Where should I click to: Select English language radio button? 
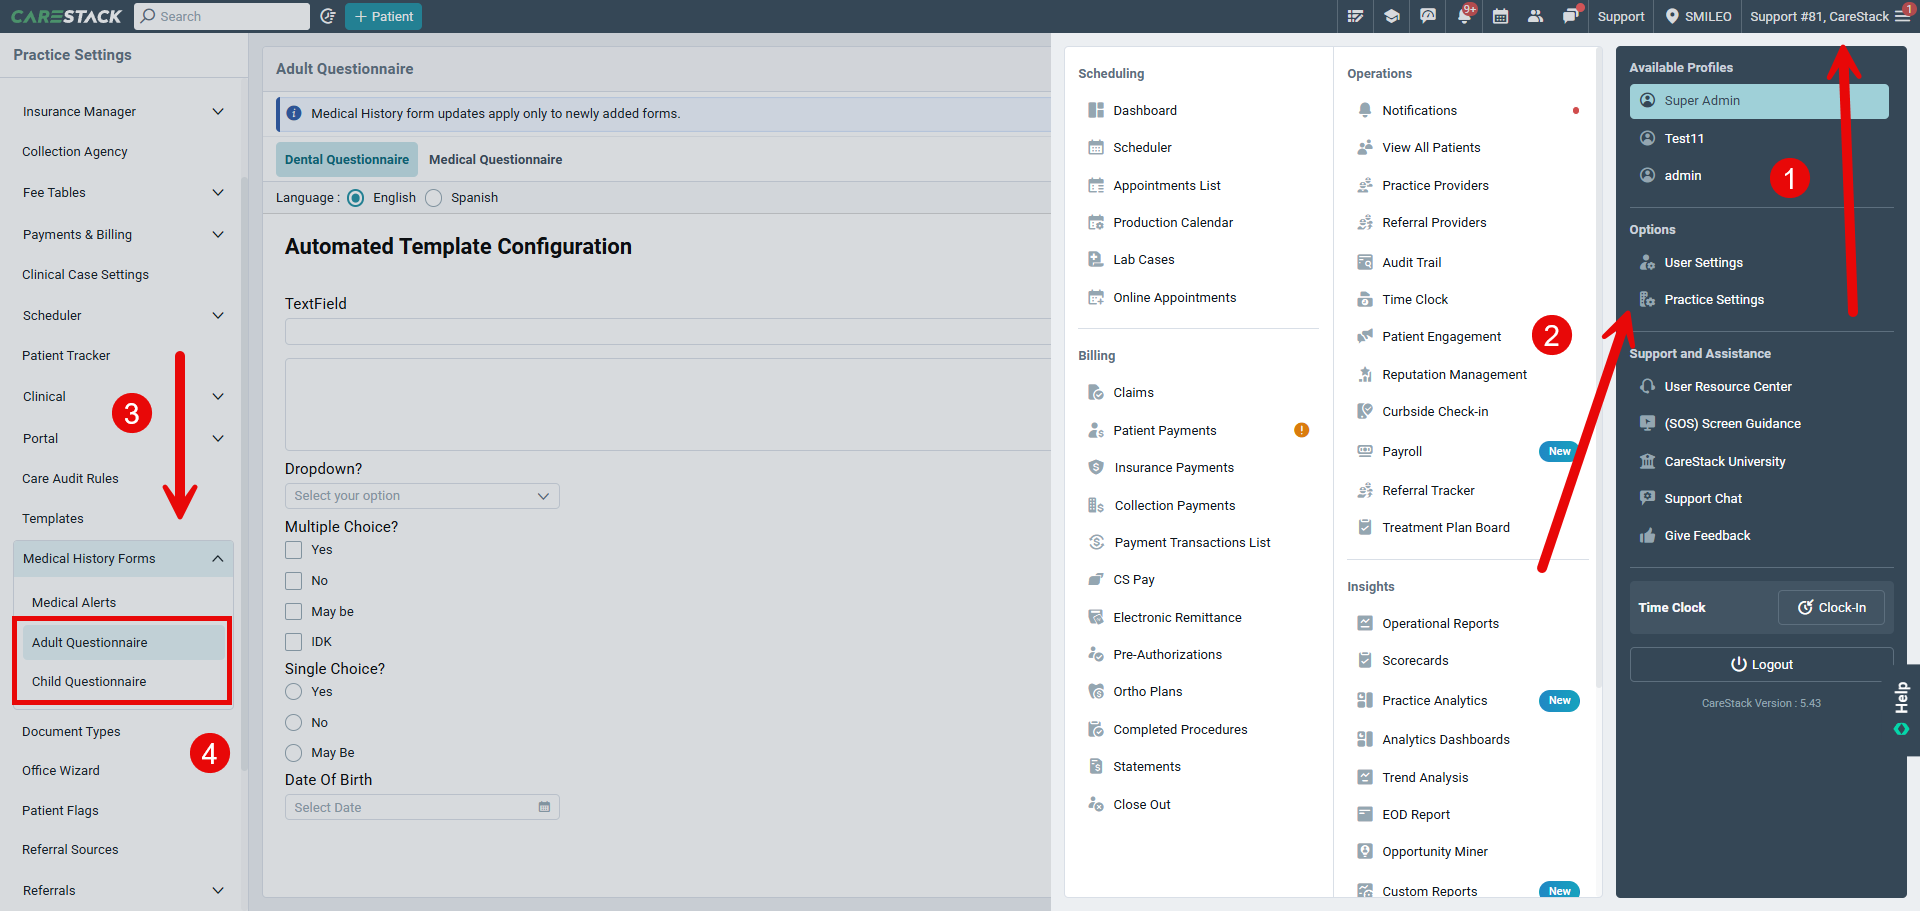point(356,198)
